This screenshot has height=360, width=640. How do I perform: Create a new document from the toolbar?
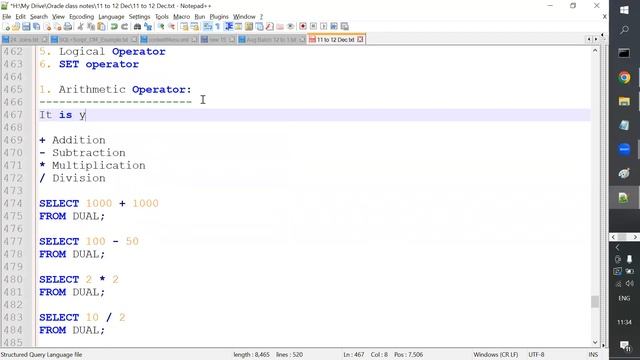coord(7,27)
